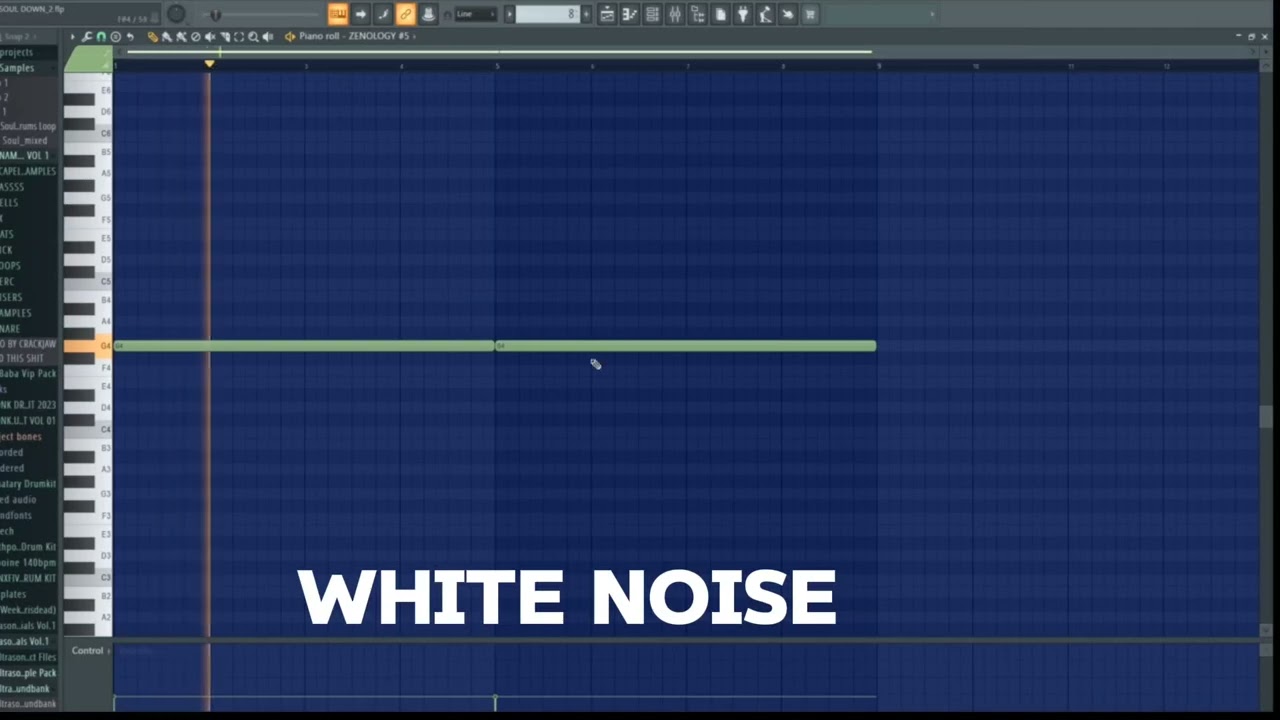Click the yellow playhead marker on timeline
This screenshot has width=1280, height=720.
(209, 64)
